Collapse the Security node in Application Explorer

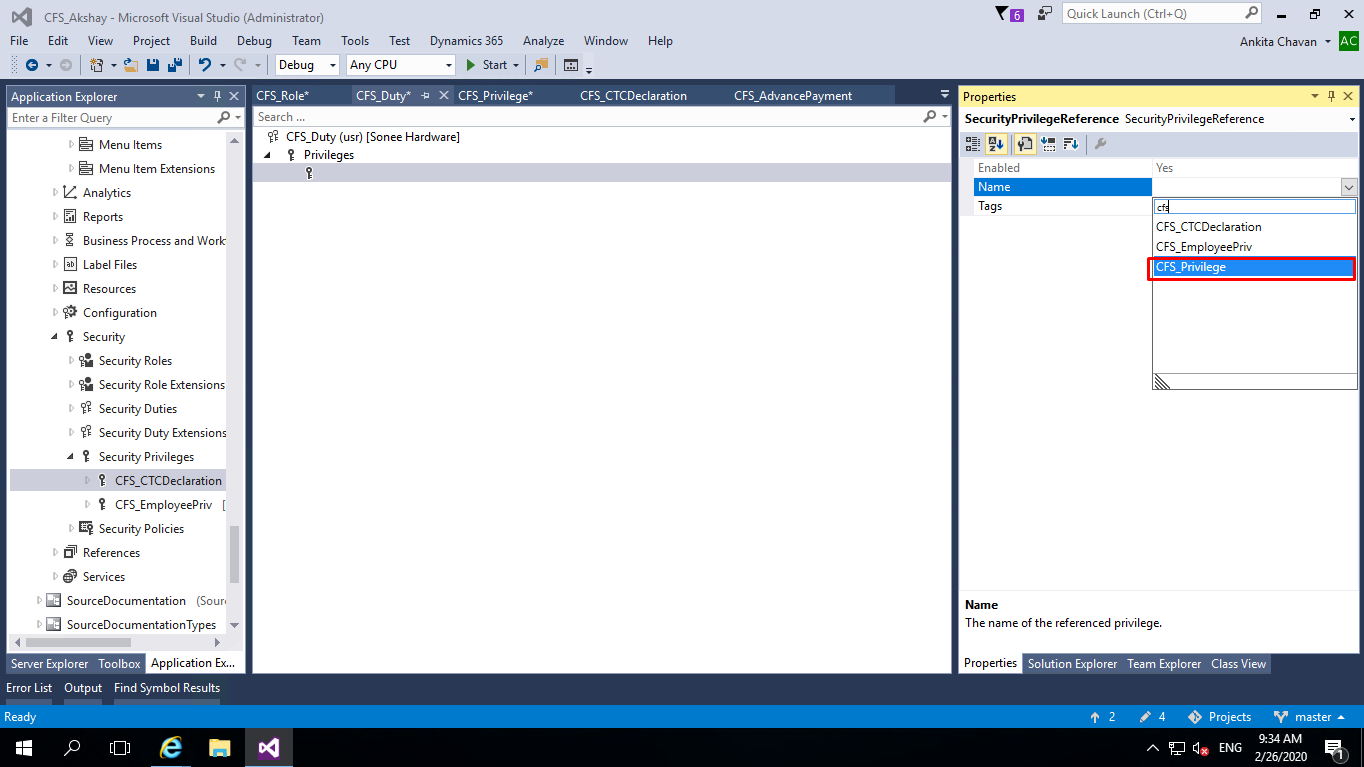point(54,337)
